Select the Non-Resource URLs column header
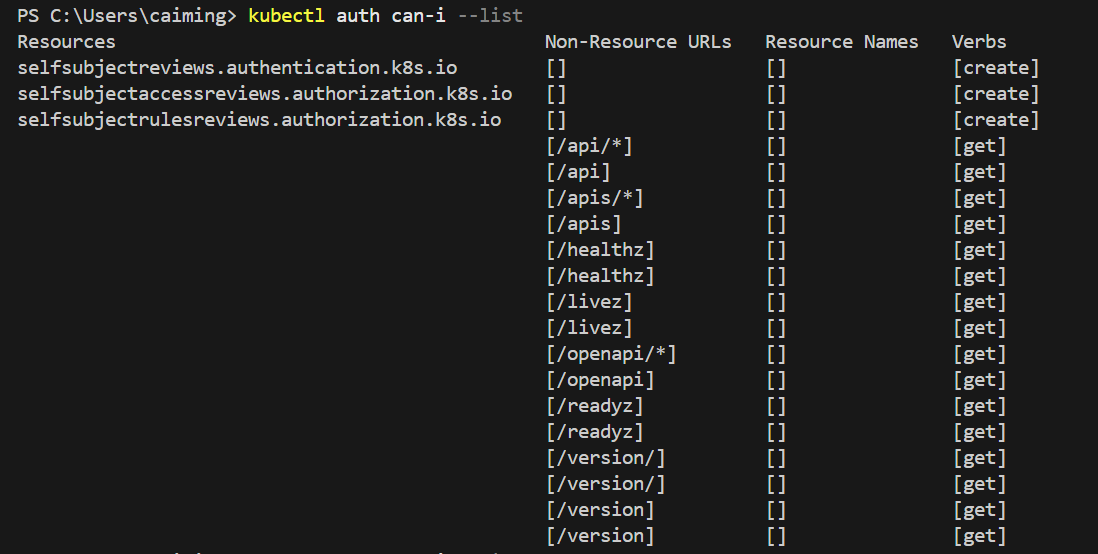Viewport: 1098px width, 554px height. (x=638, y=42)
